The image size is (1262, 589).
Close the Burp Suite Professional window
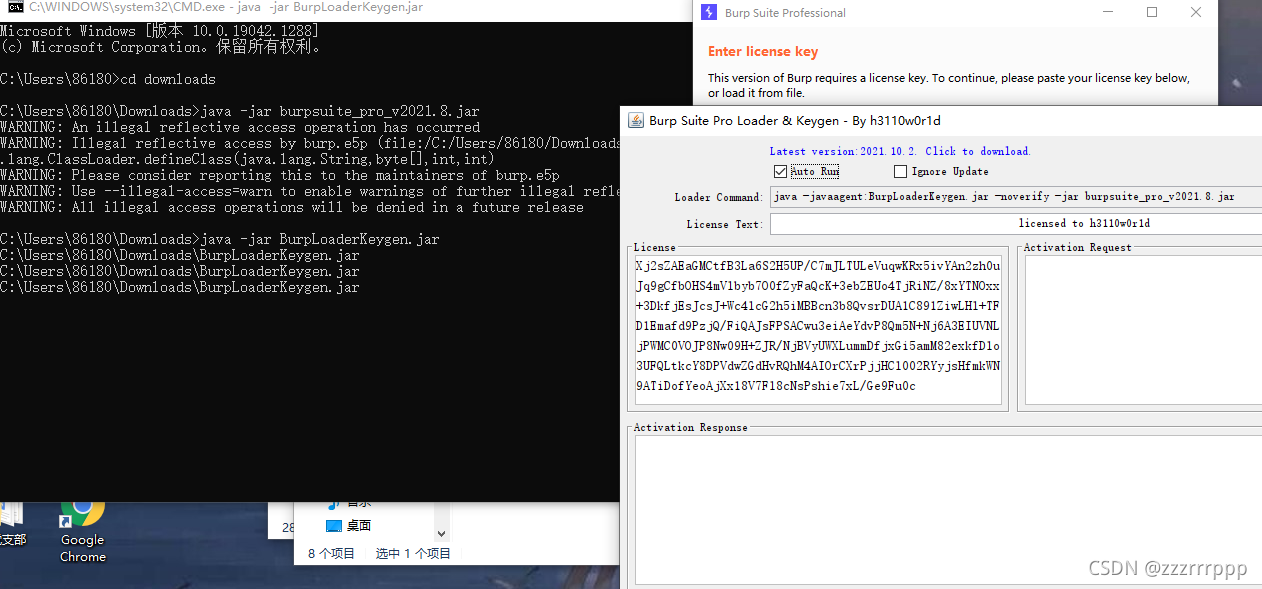pos(1196,13)
